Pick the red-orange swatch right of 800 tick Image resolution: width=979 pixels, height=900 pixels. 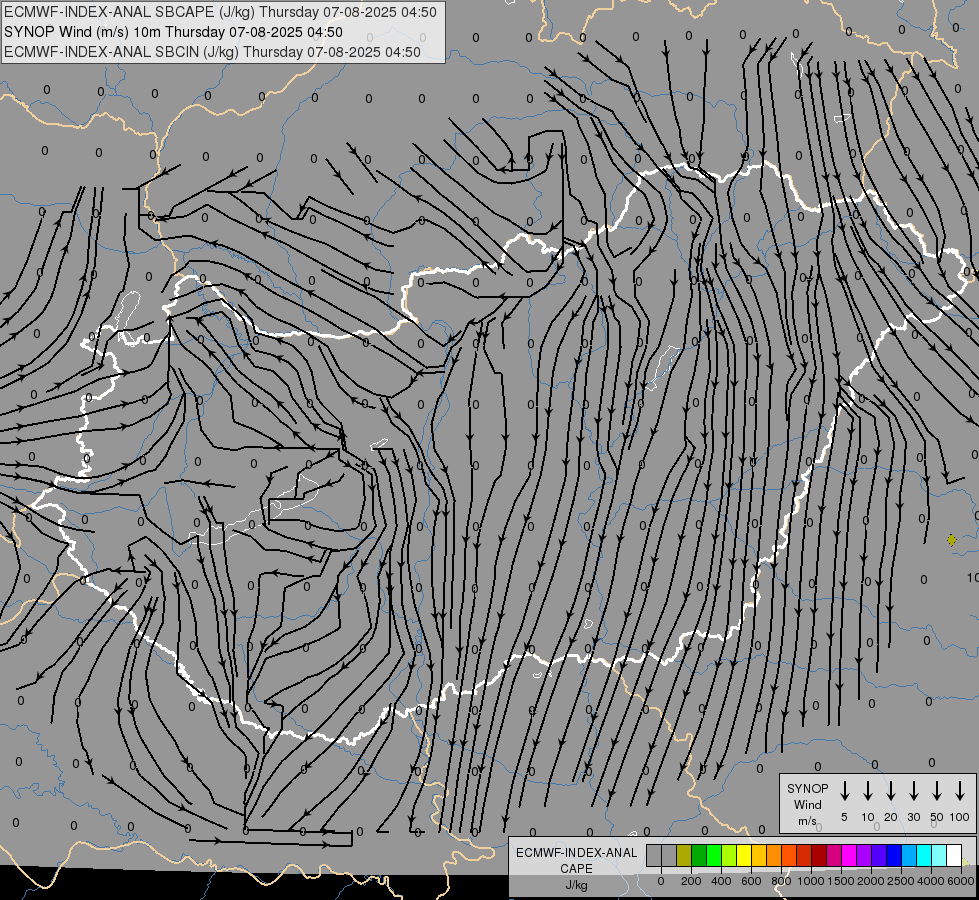pos(790,855)
